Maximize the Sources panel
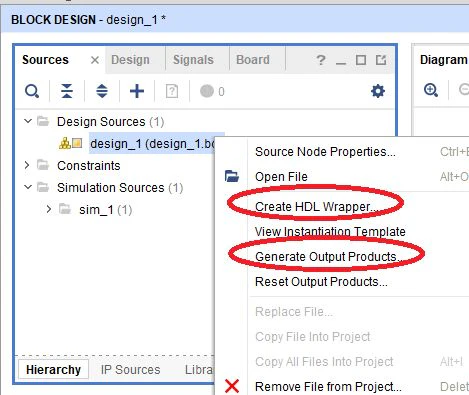 (x=361, y=60)
